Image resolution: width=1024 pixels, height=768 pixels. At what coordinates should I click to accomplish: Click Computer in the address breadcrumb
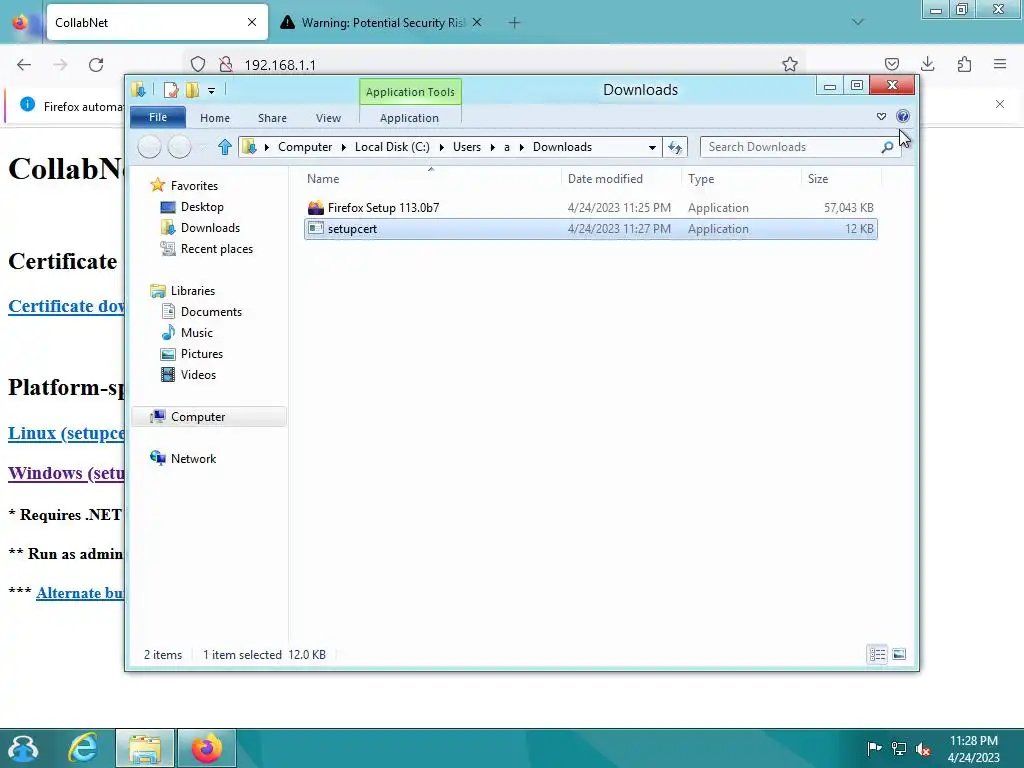click(305, 147)
